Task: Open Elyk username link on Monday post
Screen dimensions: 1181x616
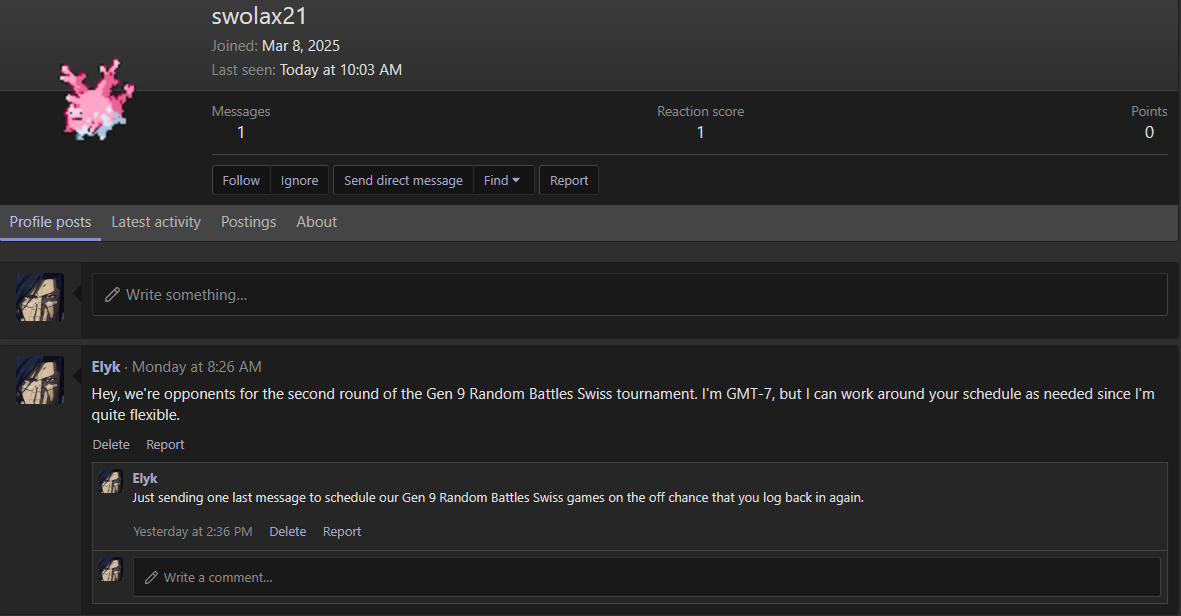Action: [x=105, y=367]
